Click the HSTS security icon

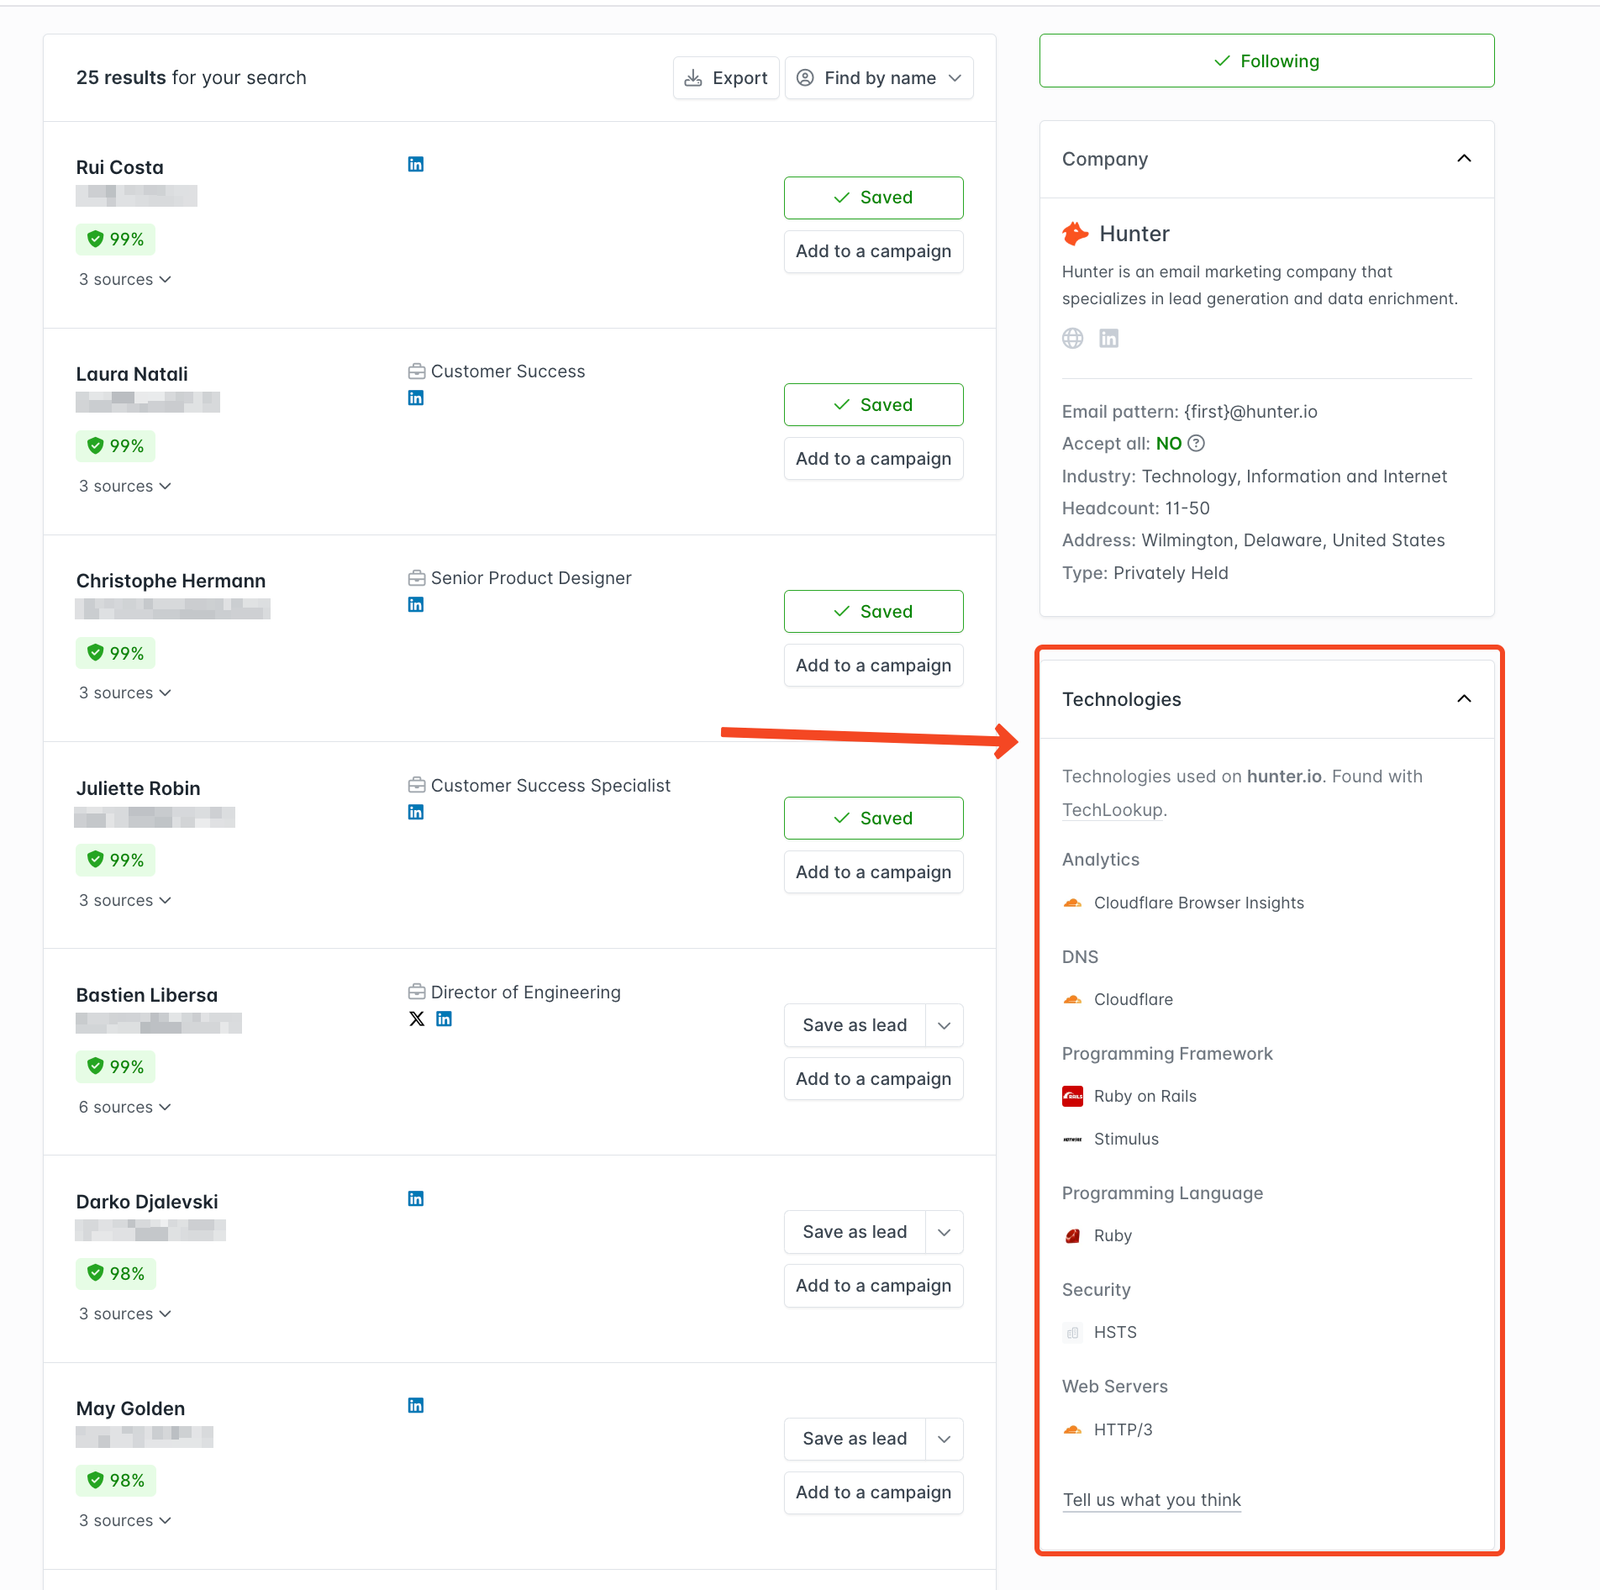1072,1332
